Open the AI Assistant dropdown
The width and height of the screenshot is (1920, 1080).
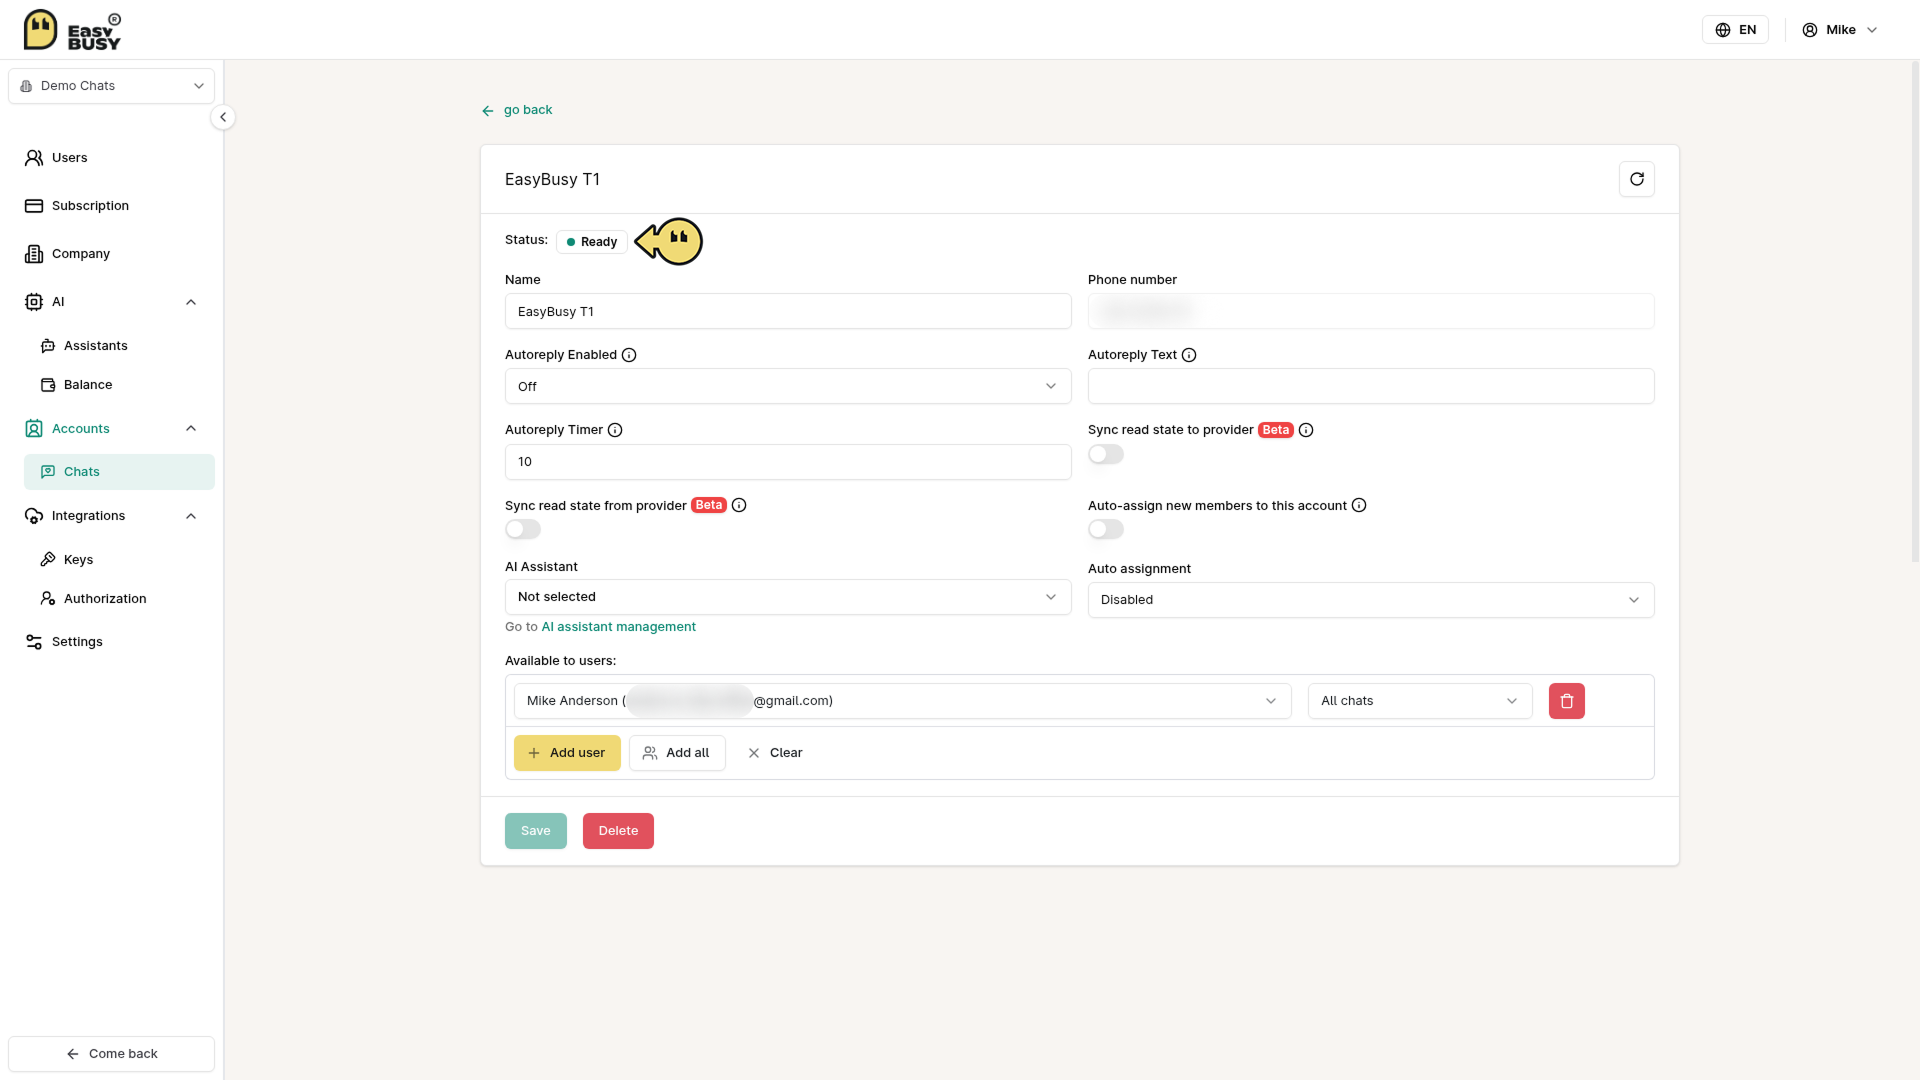pos(788,597)
